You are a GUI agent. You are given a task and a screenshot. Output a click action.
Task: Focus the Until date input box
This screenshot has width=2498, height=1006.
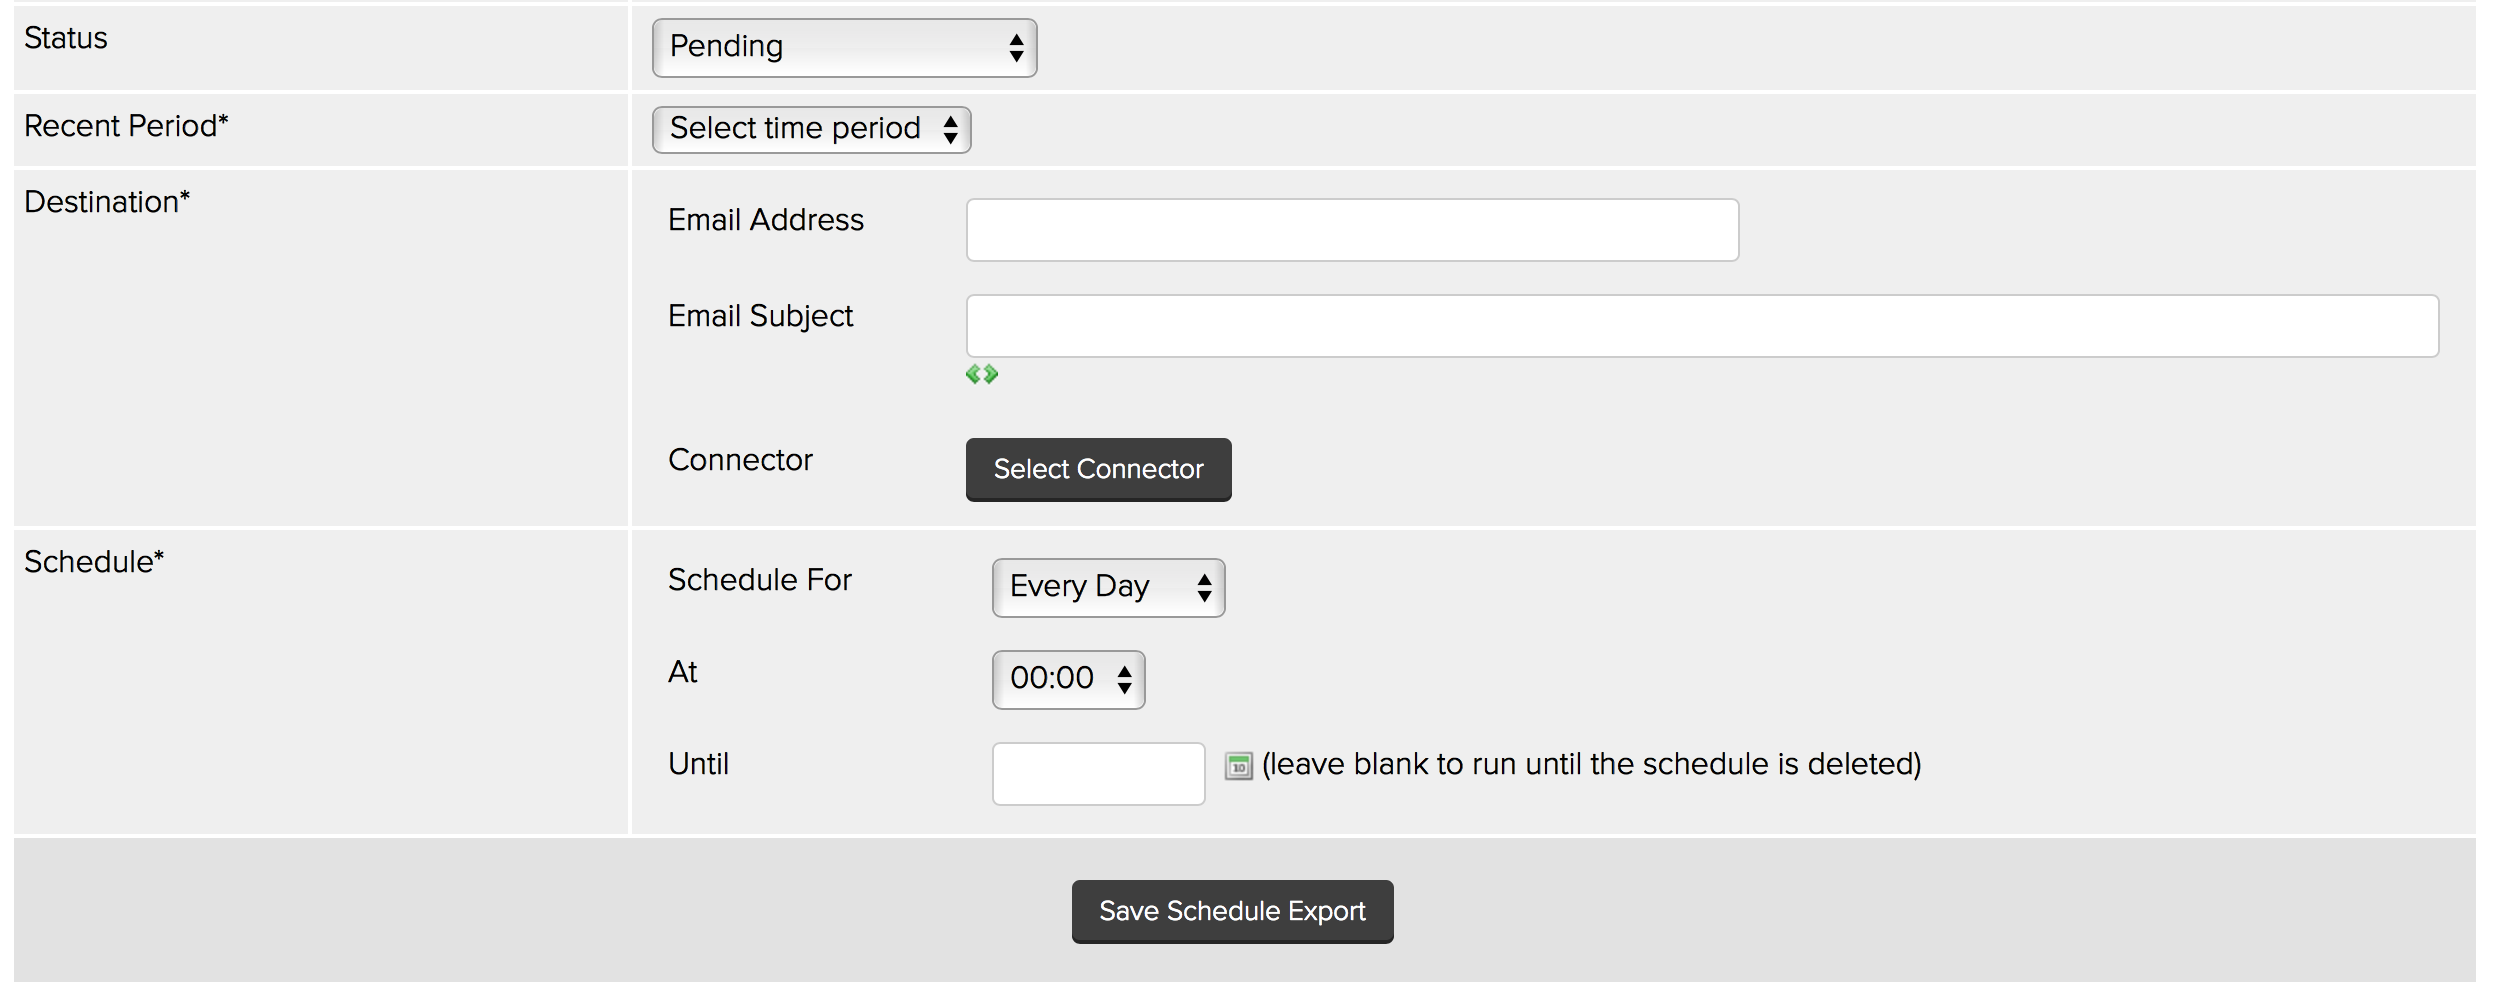click(1098, 773)
